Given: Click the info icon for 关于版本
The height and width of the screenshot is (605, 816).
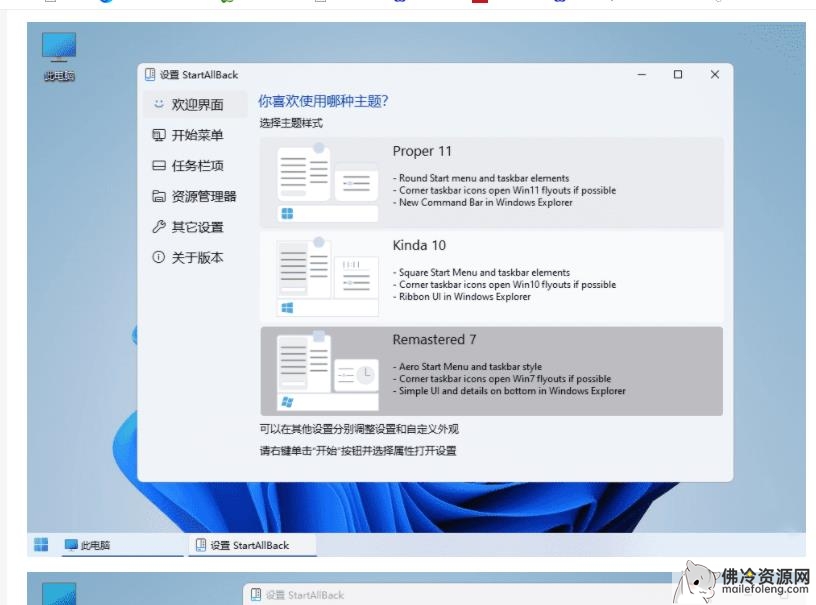Looking at the screenshot, I should tap(158, 258).
